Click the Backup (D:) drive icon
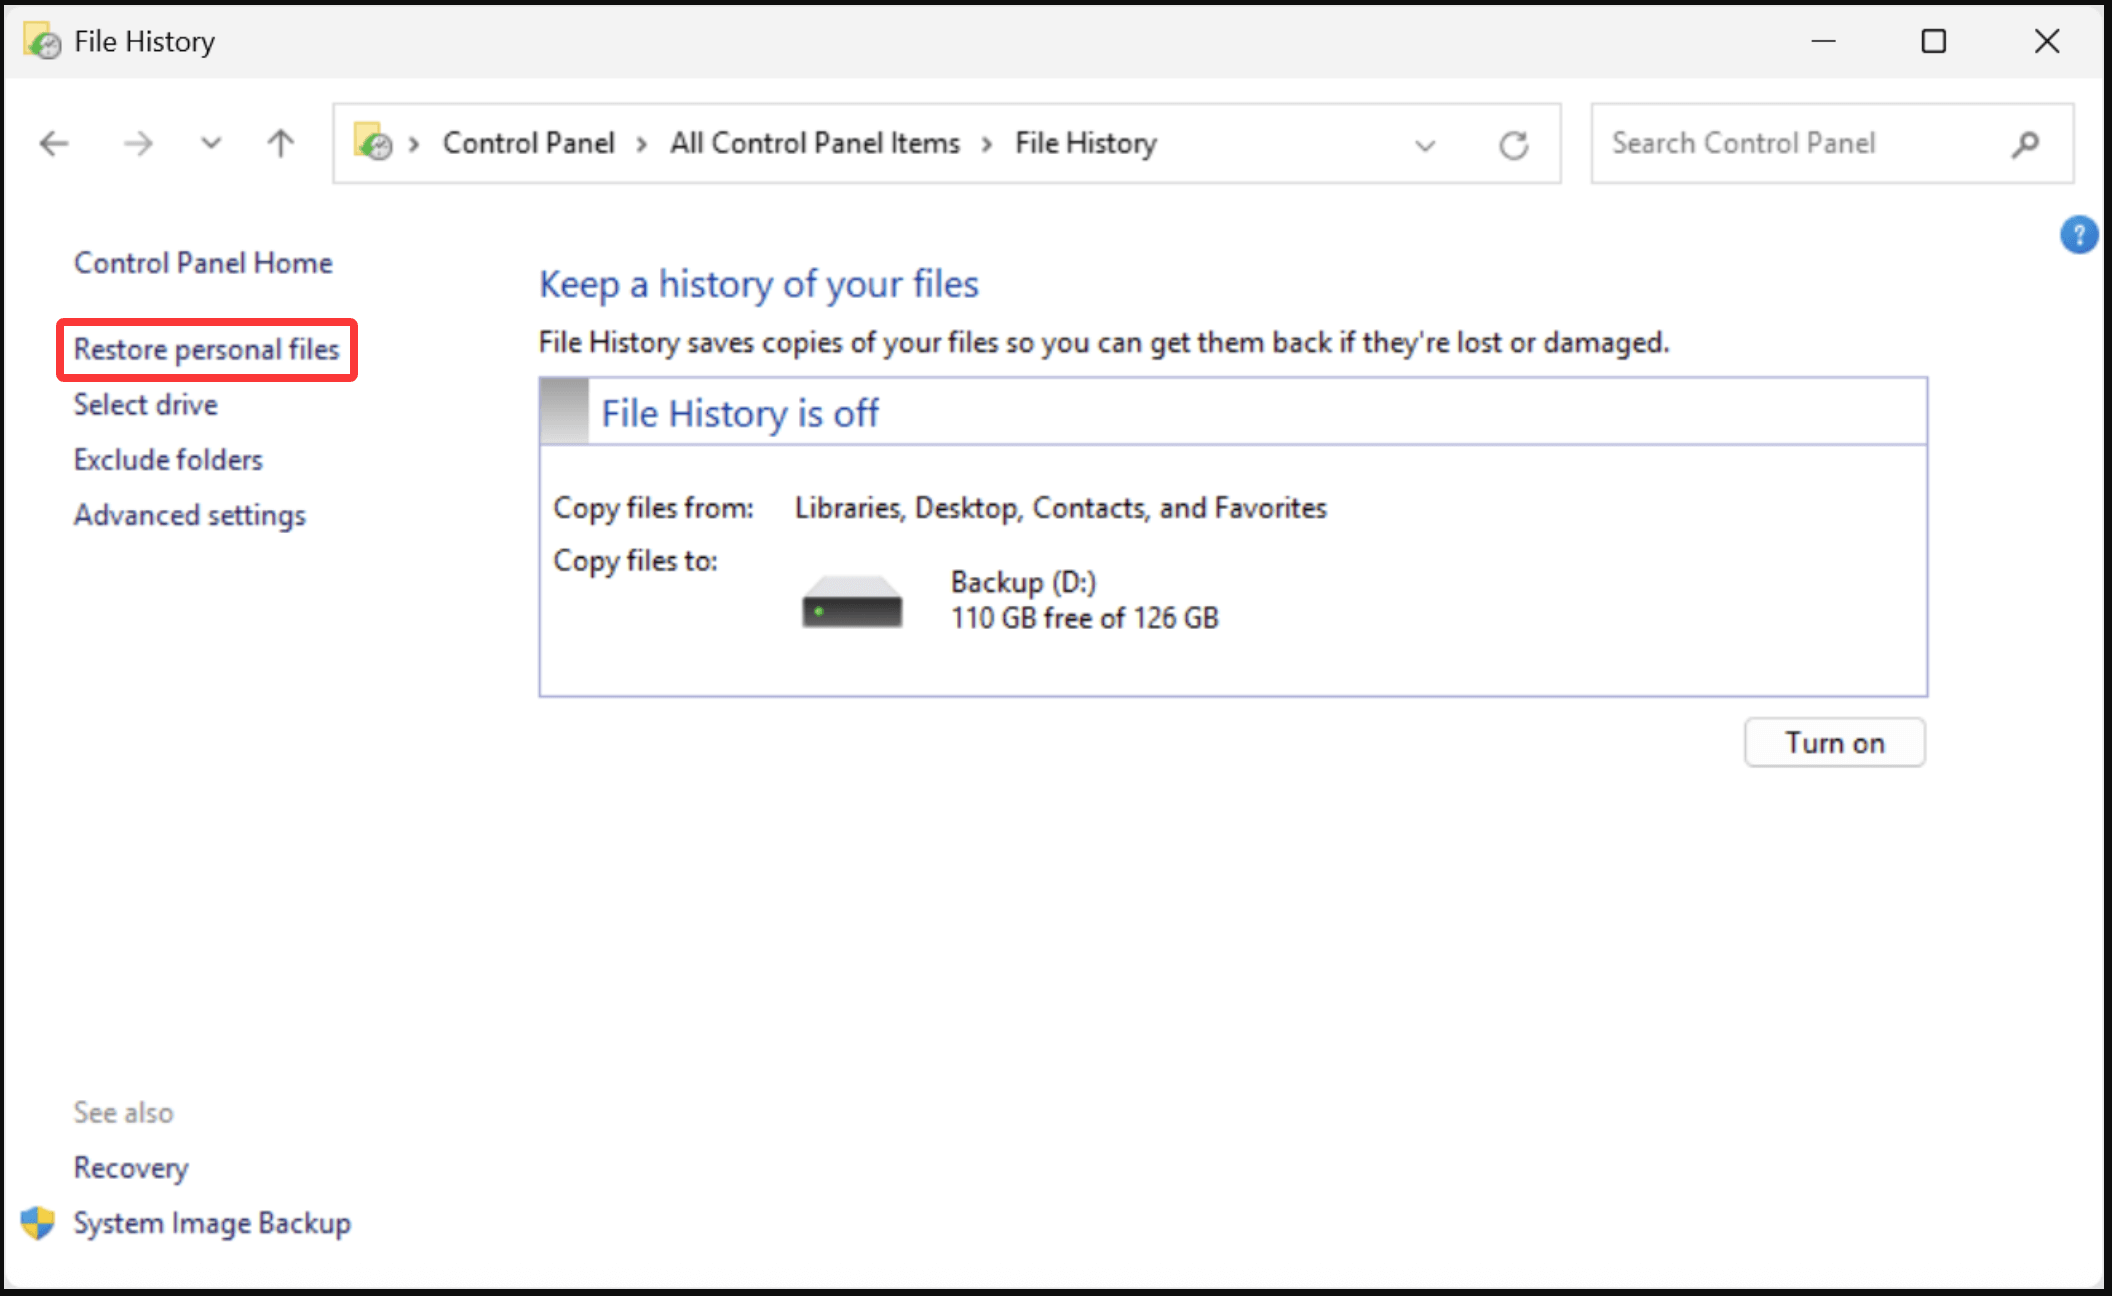Image resolution: width=2112 pixels, height=1296 pixels. point(851,599)
